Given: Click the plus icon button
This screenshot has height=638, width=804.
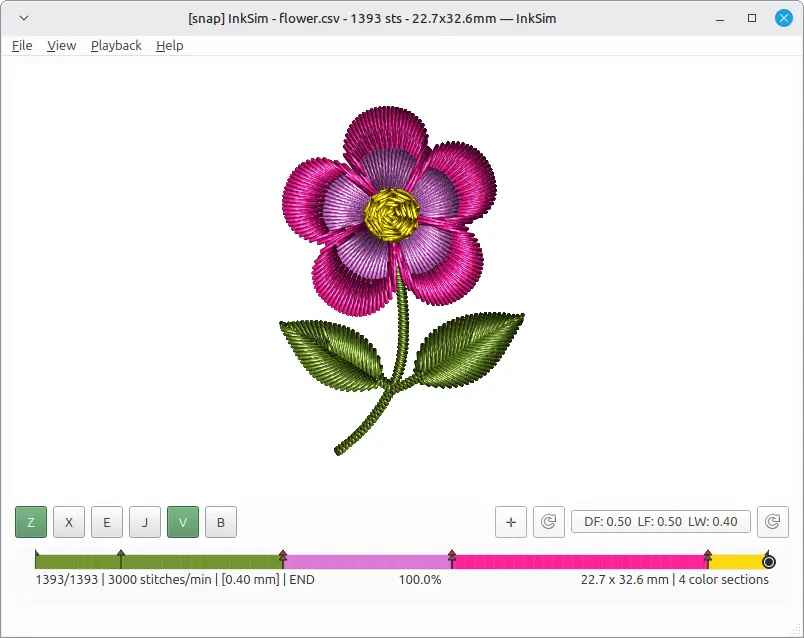Looking at the screenshot, I should click(x=511, y=522).
